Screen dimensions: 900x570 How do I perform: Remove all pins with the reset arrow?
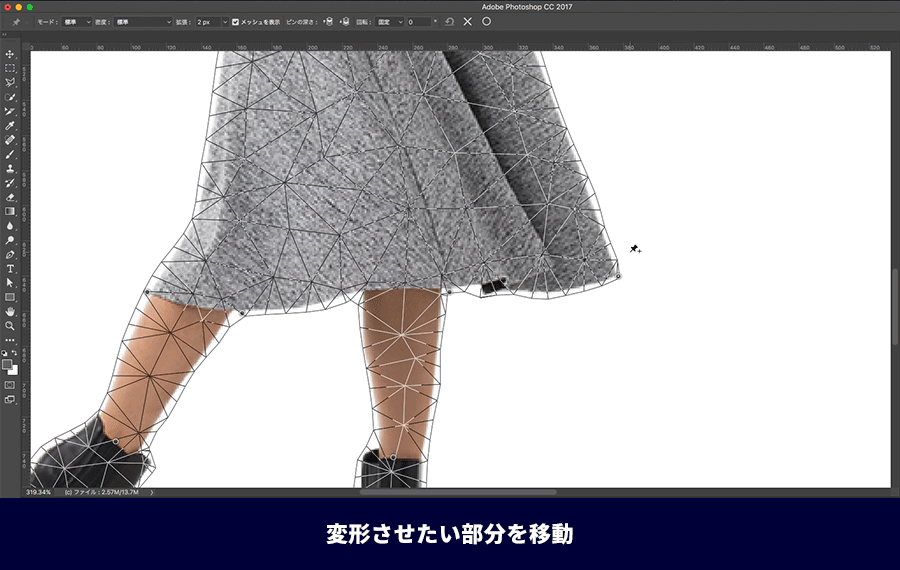click(449, 22)
